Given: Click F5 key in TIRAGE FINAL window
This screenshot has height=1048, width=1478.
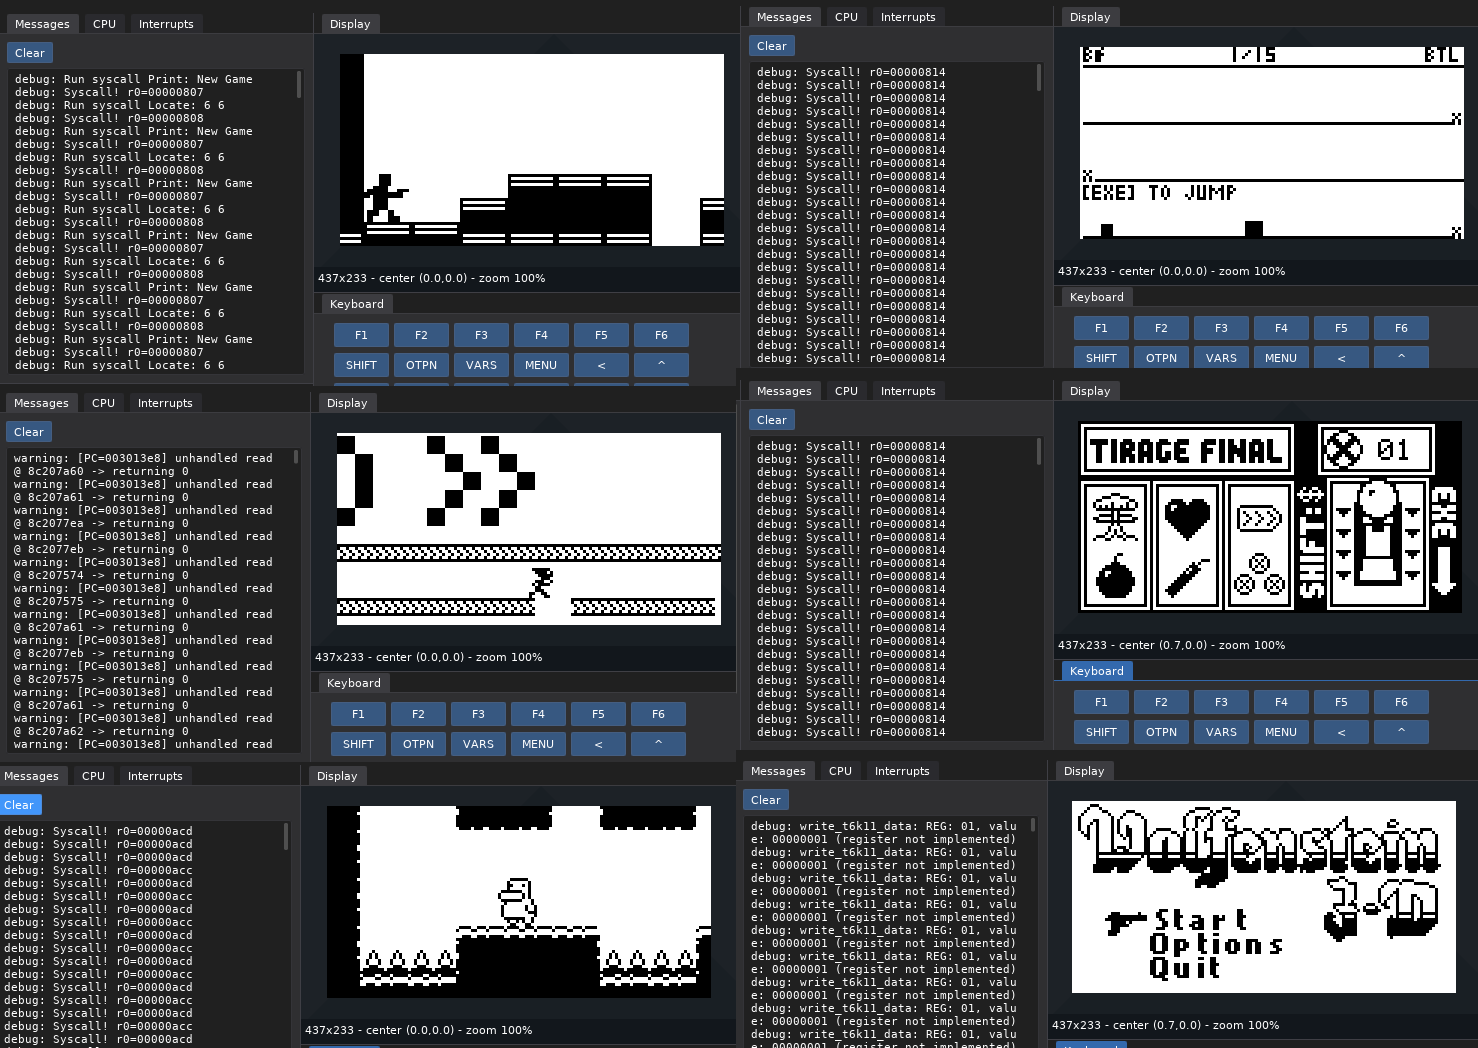Looking at the screenshot, I should (1341, 702).
